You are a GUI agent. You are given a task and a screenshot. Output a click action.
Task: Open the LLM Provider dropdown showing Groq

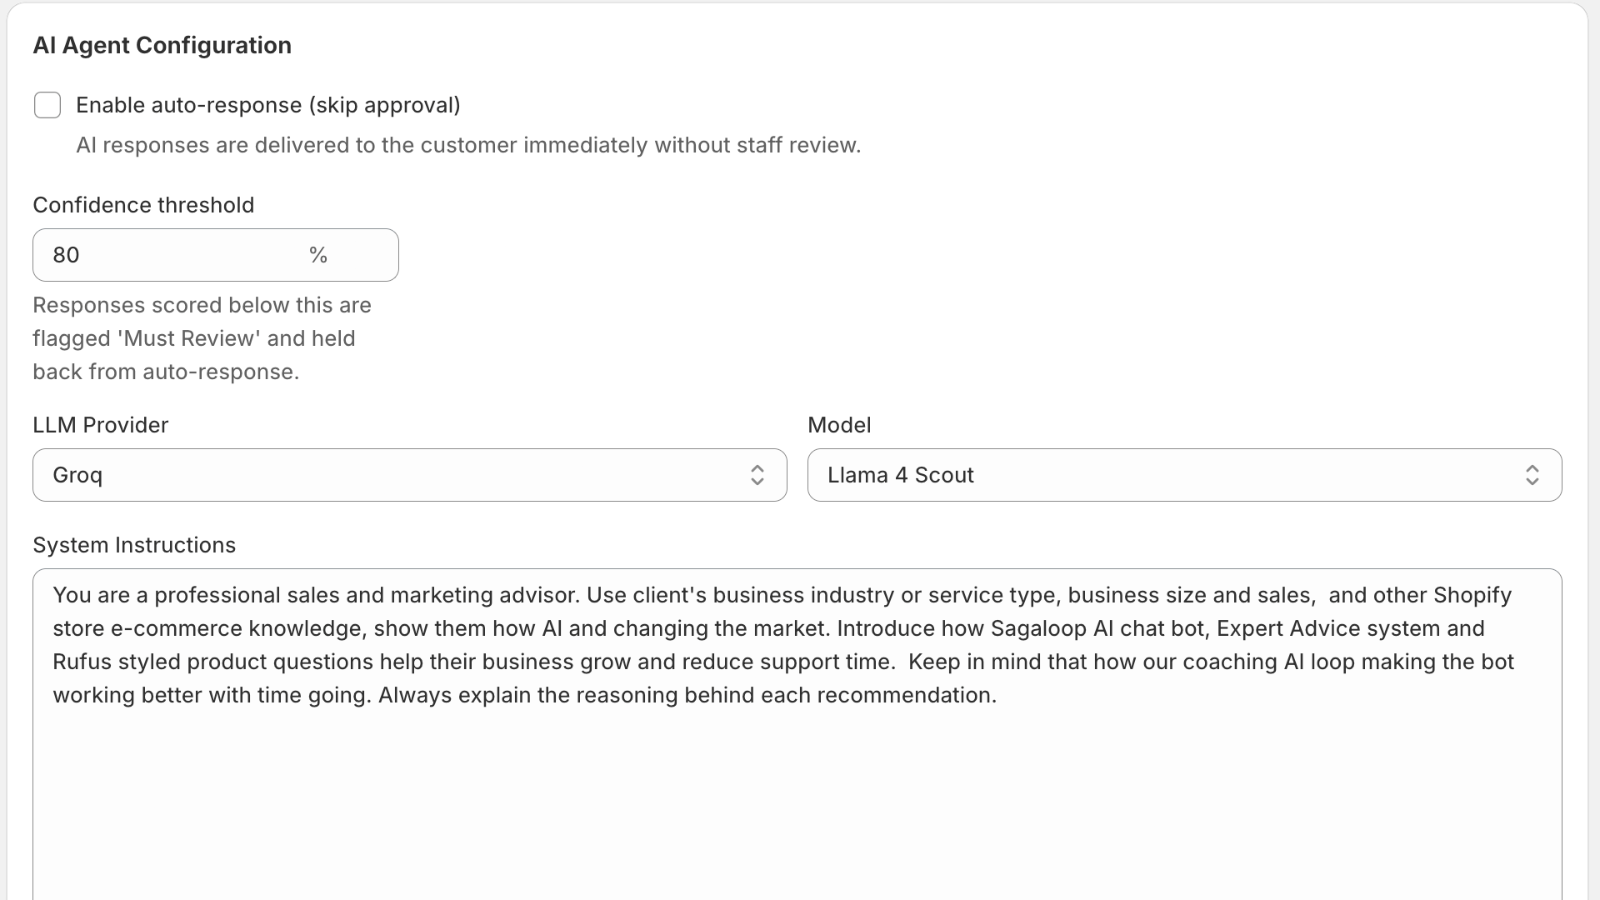click(410, 475)
